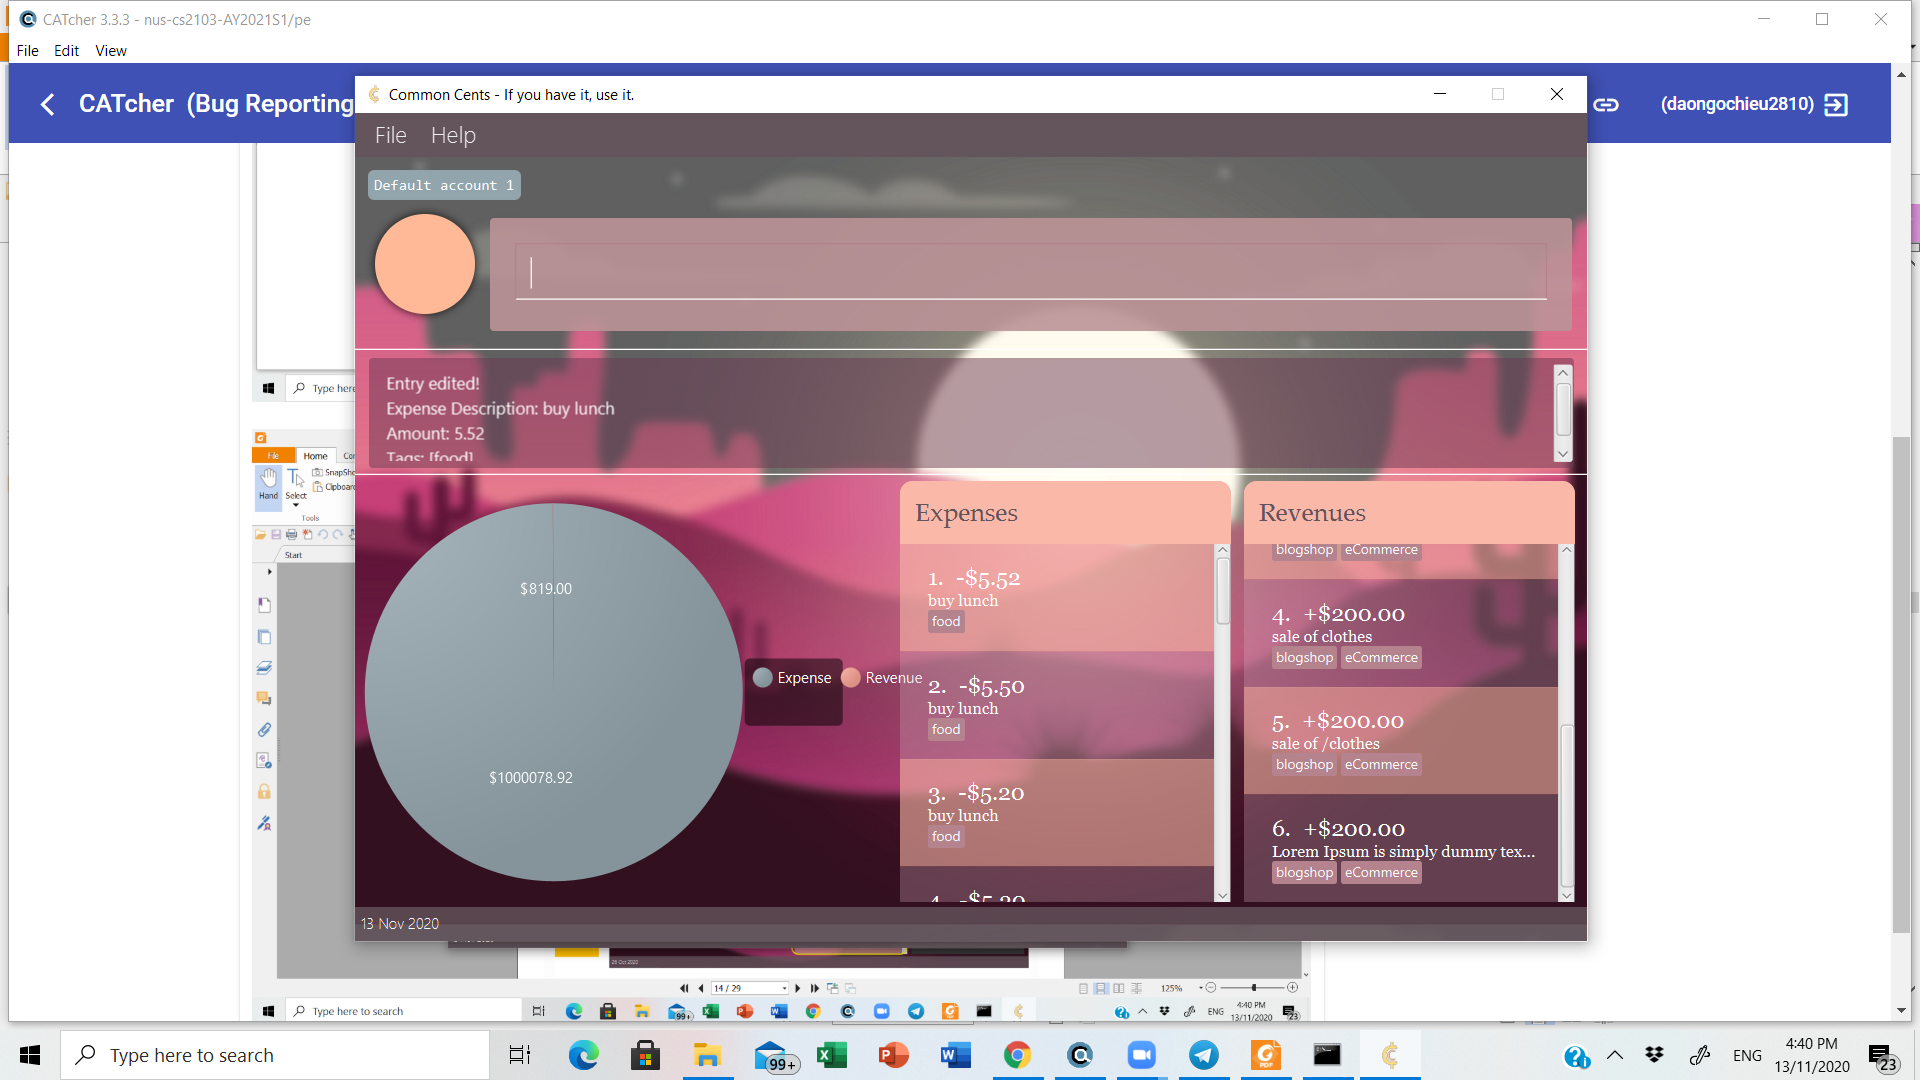This screenshot has height=1080, width=1920.
Task: Click the round salmon profile circle
Action: pos(425,264)
